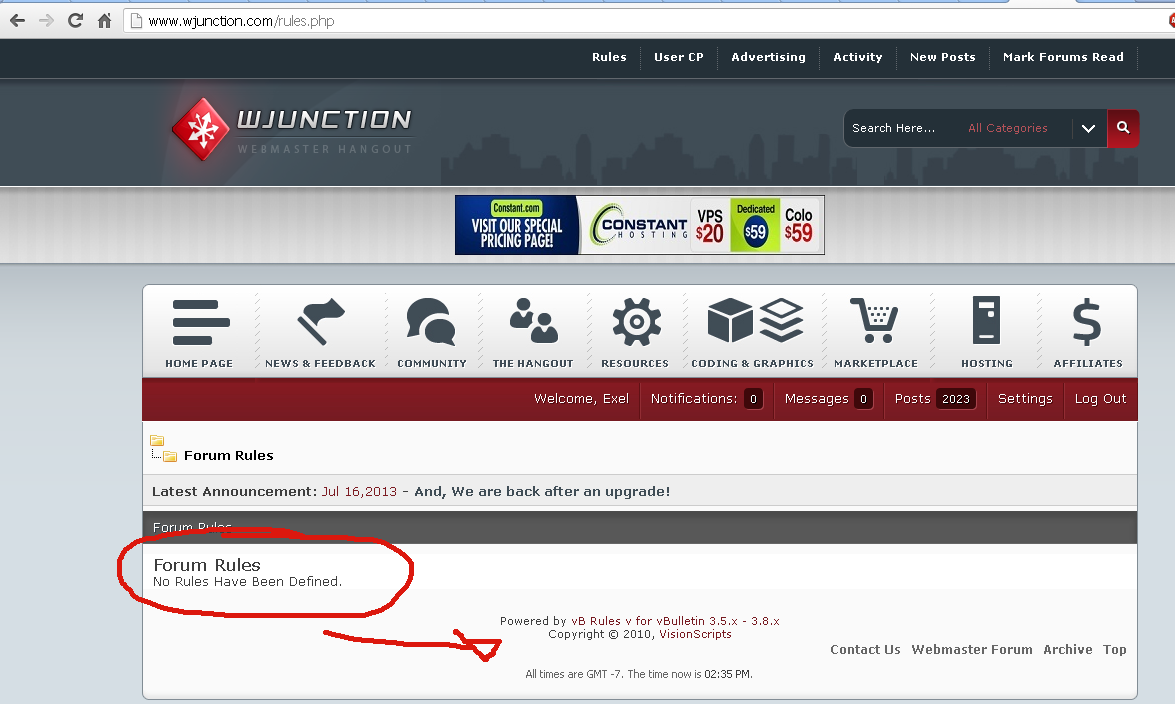Open the Resources gear icon
Image resolution: width=1175 pixels, height=704 pixels.
click(636, 322)
